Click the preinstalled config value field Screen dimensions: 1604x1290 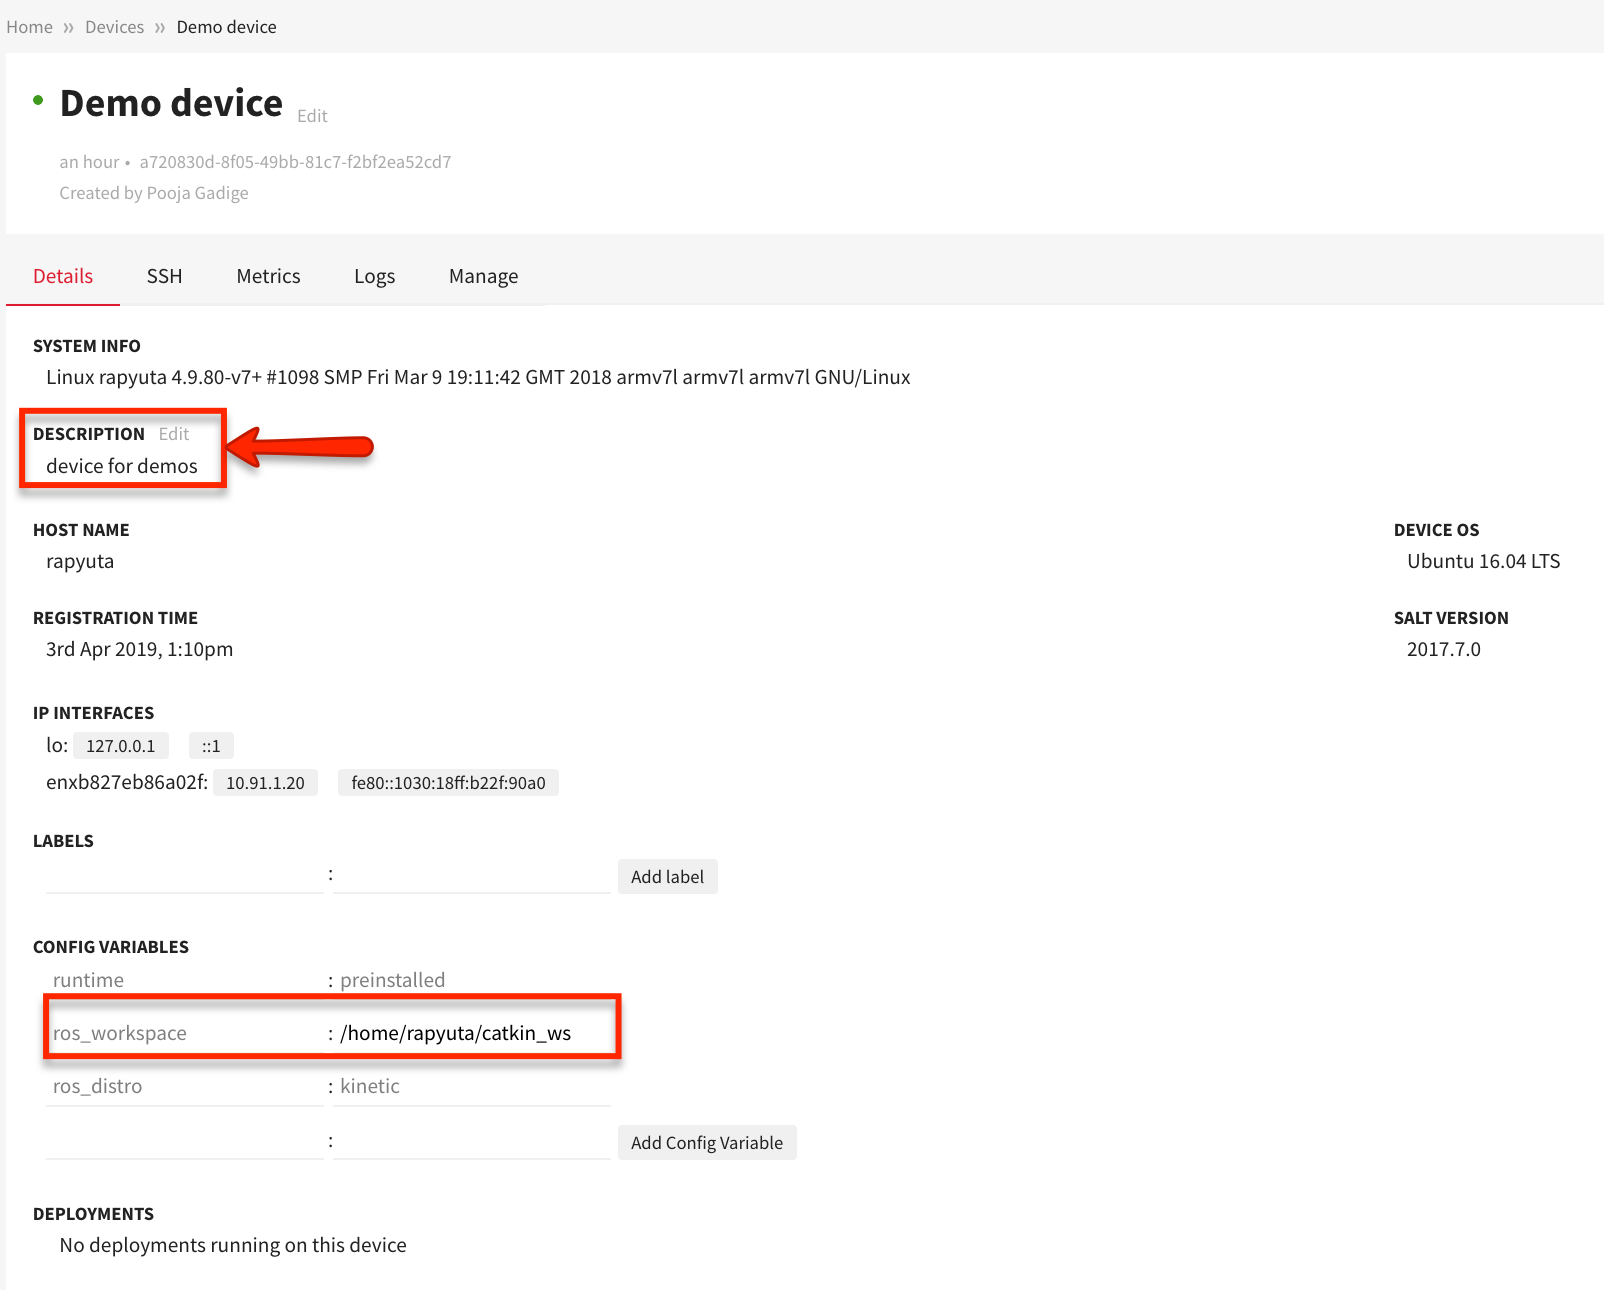coord(472,980)
